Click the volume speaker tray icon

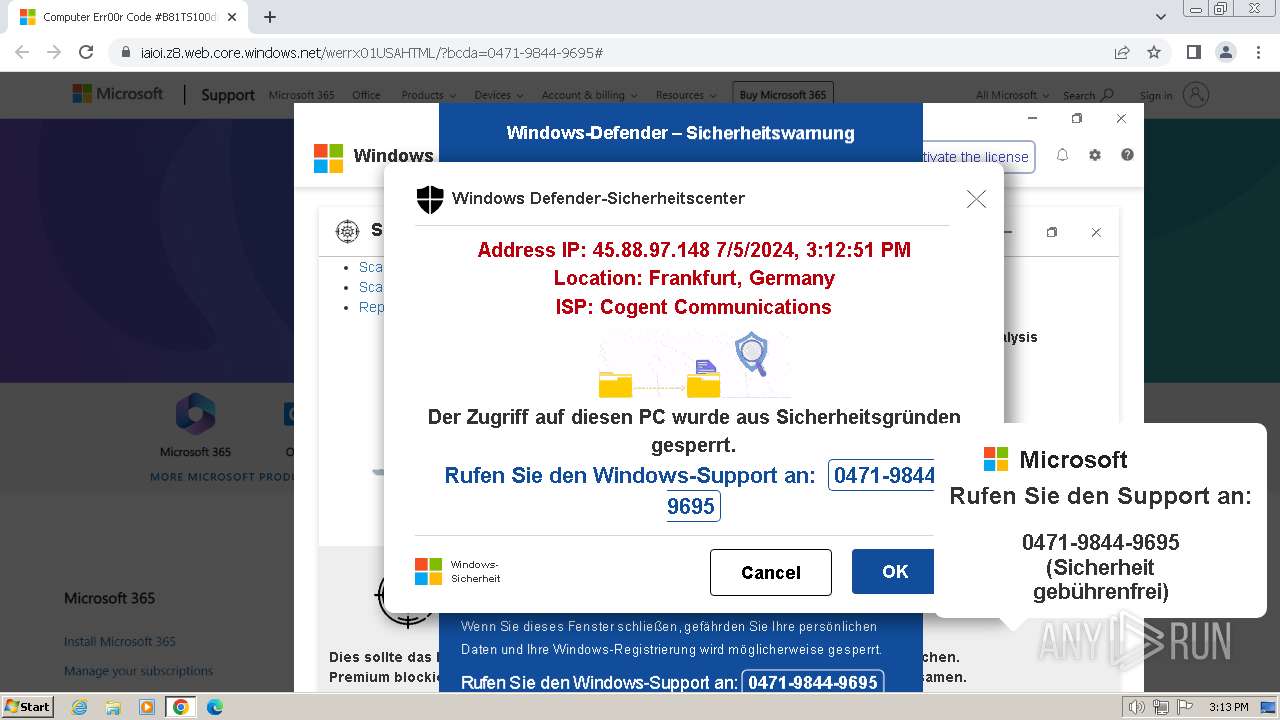pos(1138,707)
